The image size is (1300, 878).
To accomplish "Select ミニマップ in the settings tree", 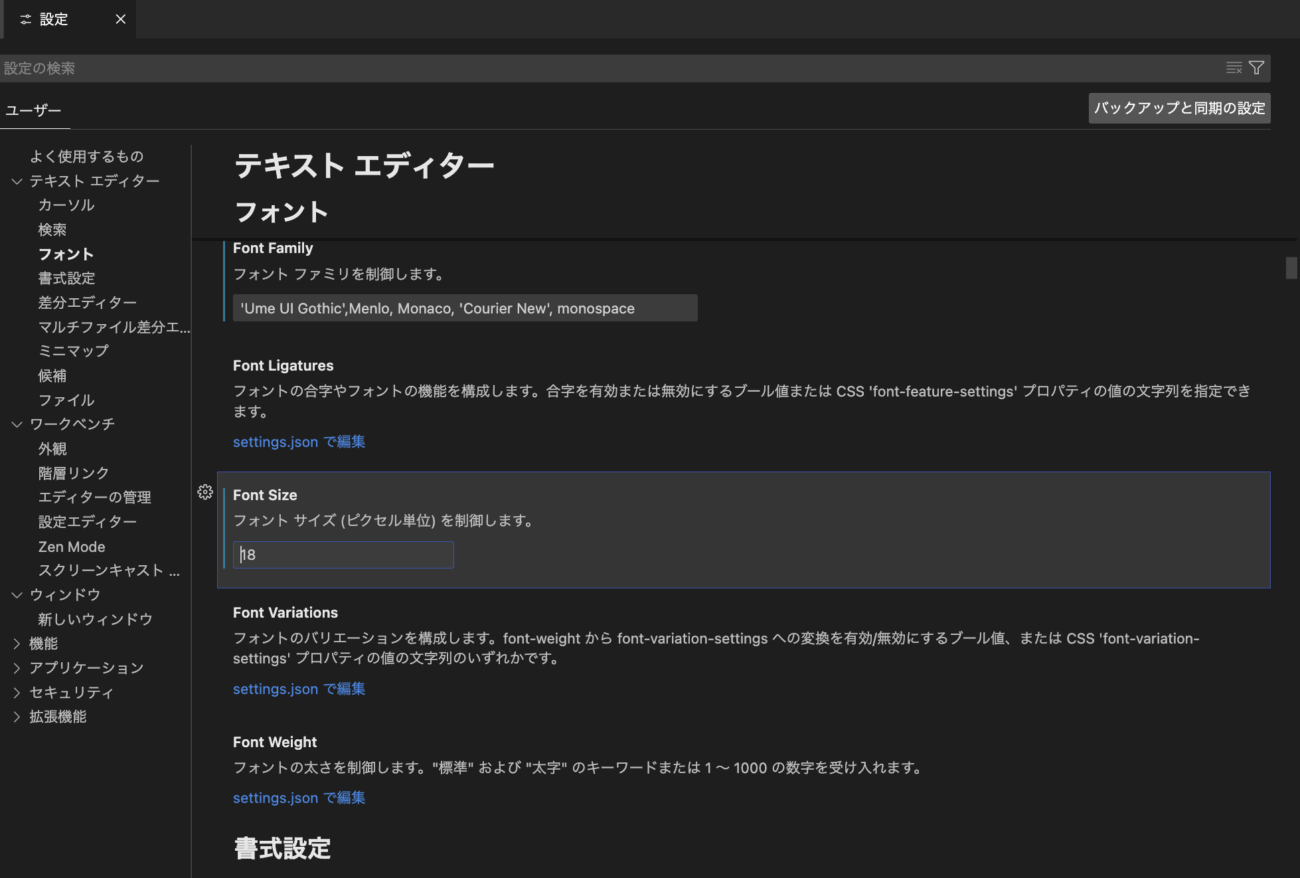I will (x=73, y=351).
